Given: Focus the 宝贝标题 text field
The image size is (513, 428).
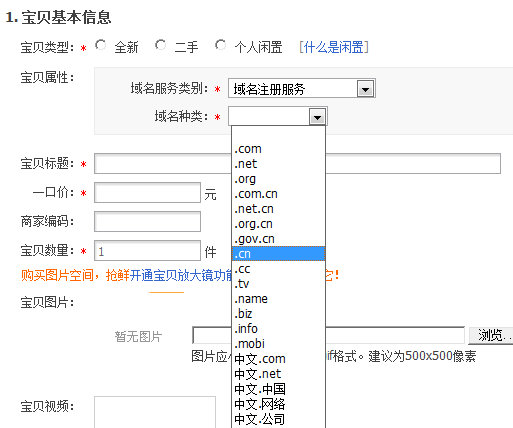Looking at the screenshot, I should [297, 164].
